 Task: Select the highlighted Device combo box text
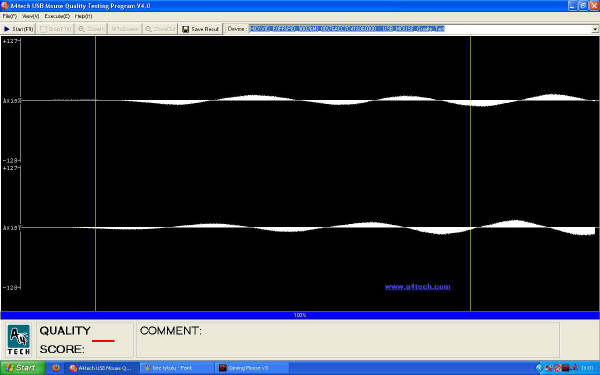coord(347,29)
